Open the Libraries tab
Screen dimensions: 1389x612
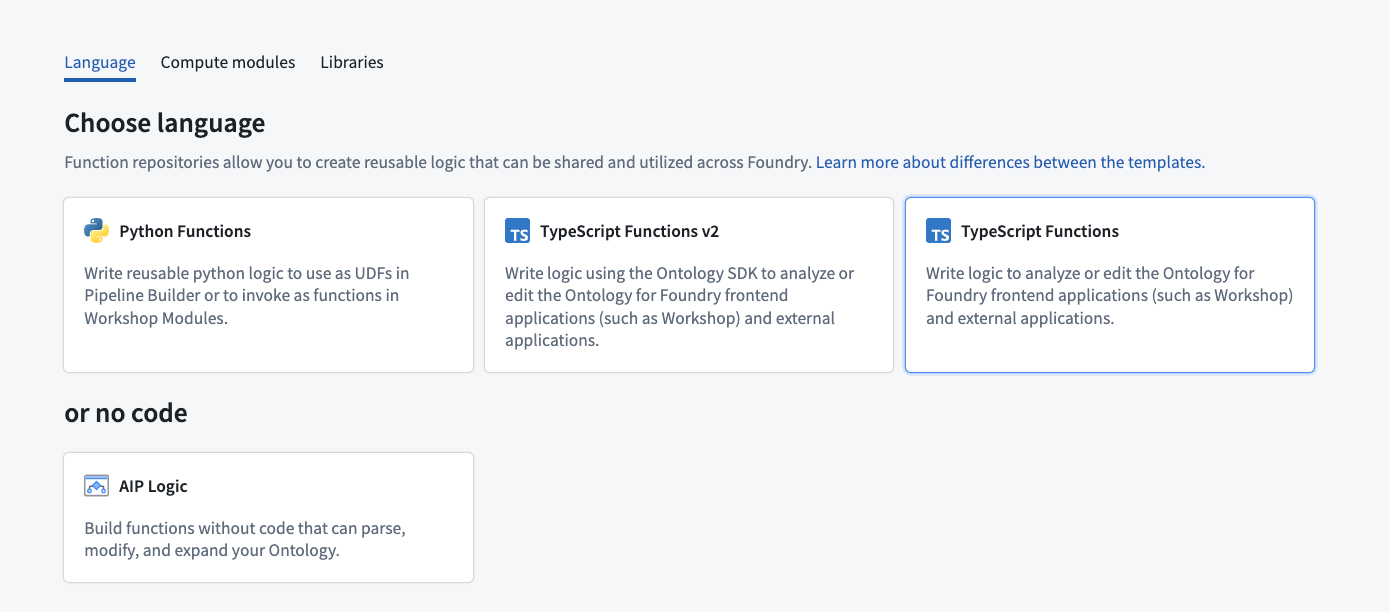pos(352,62)
